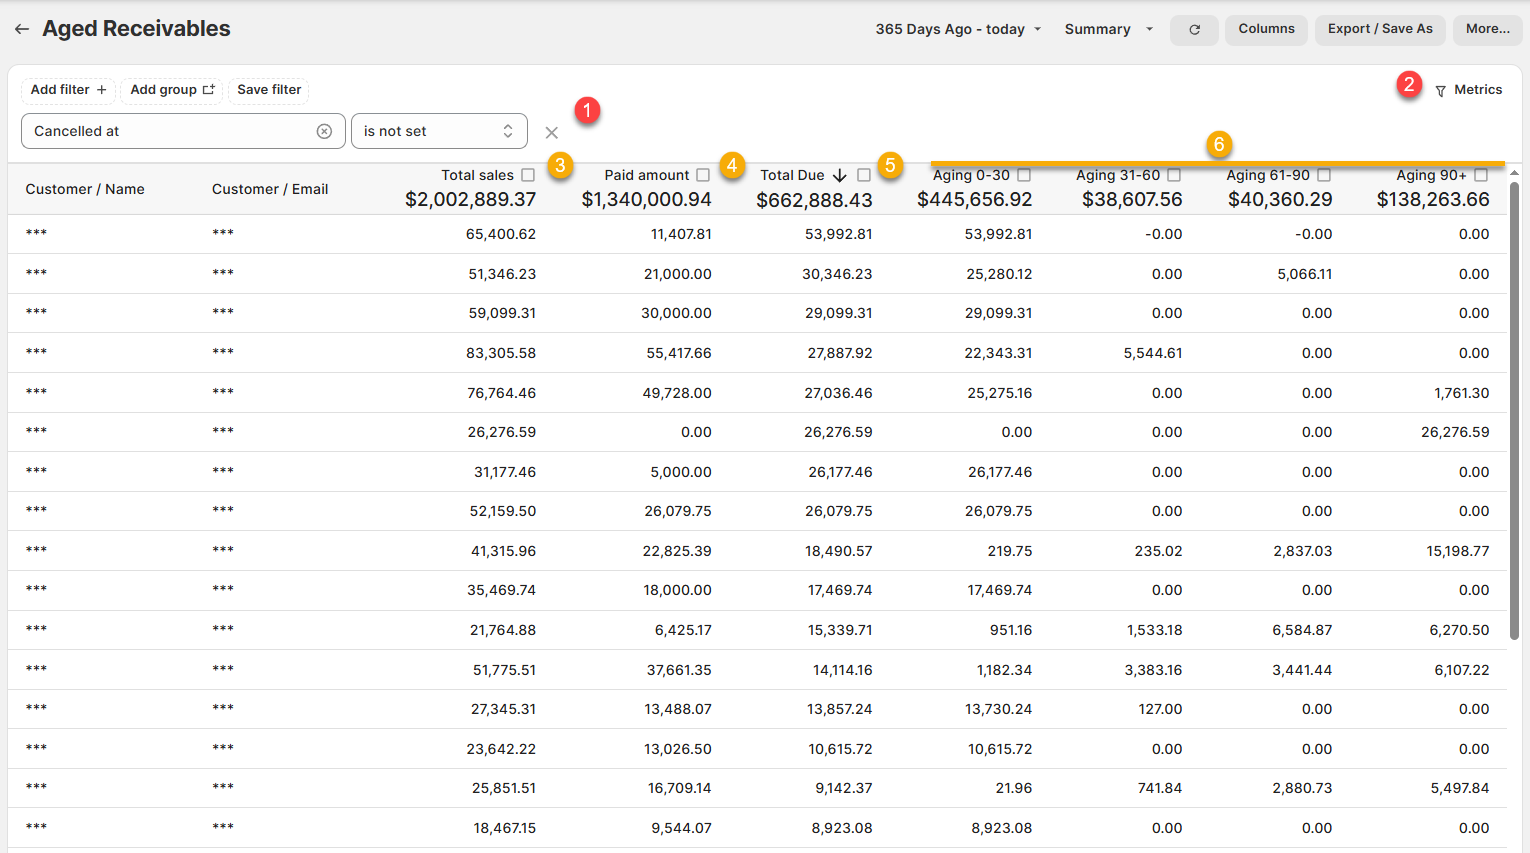
Task: Open the 365 Days Ago - today date range dropdown
Action: [x=958, y=30]
